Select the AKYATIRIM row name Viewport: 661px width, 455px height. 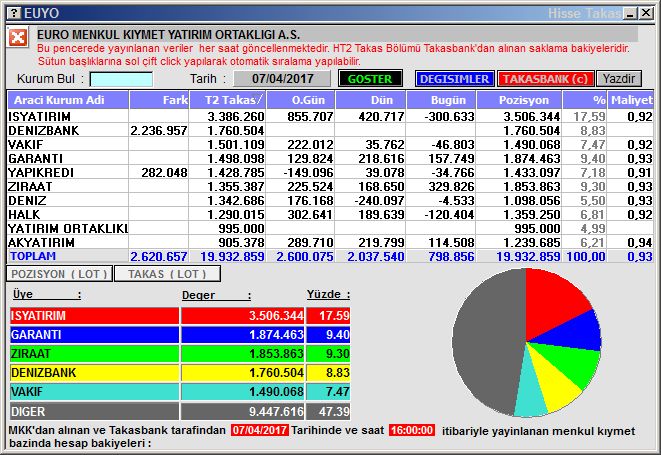41,242
